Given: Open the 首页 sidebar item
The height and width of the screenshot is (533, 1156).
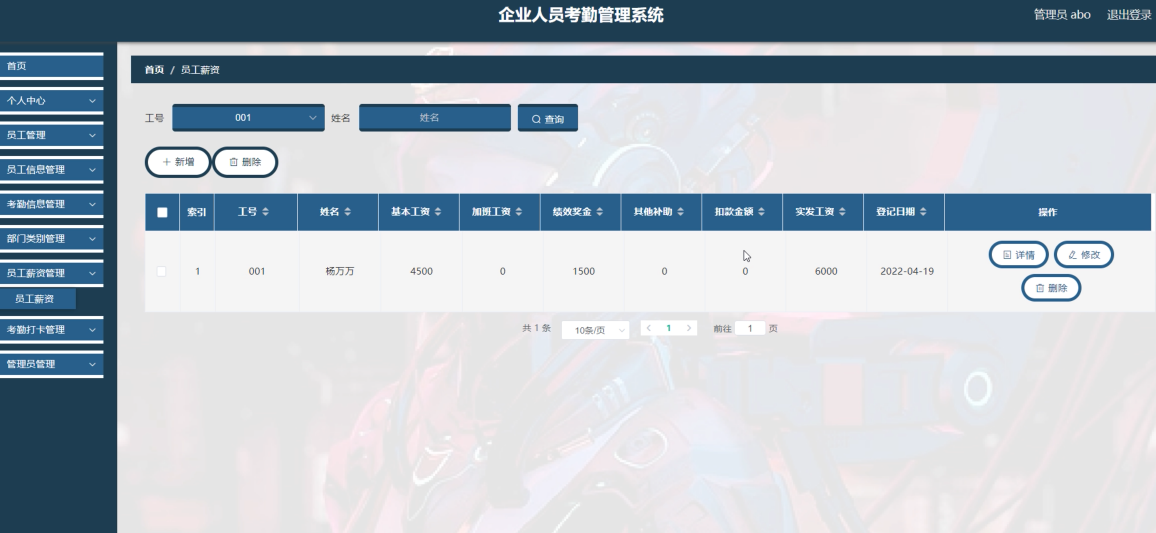Looking at the screenshot, I should (x=51, y=66).
